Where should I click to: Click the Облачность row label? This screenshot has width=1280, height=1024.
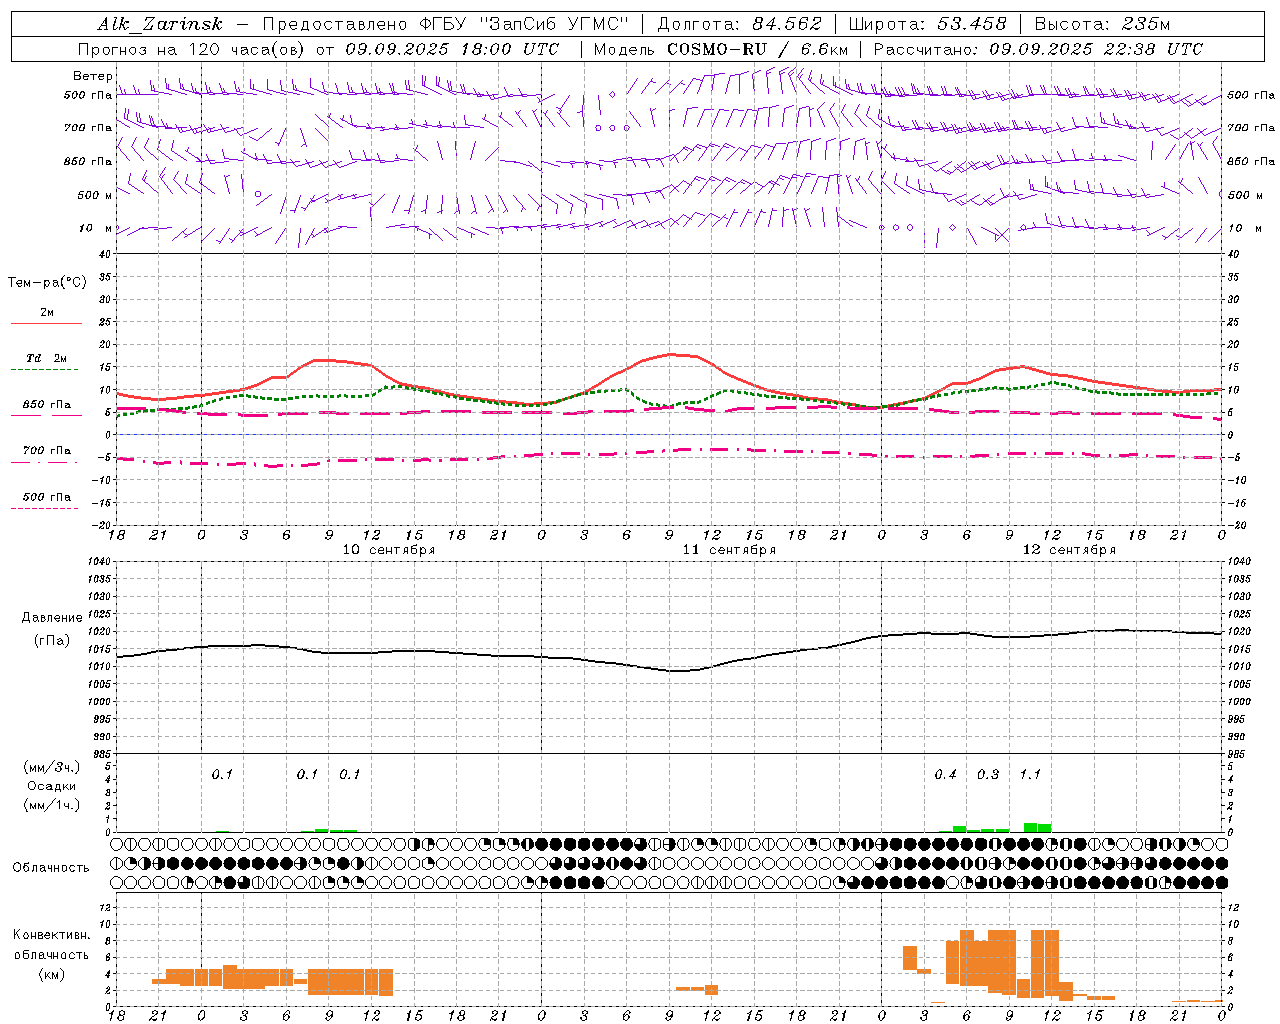point(51,867)
